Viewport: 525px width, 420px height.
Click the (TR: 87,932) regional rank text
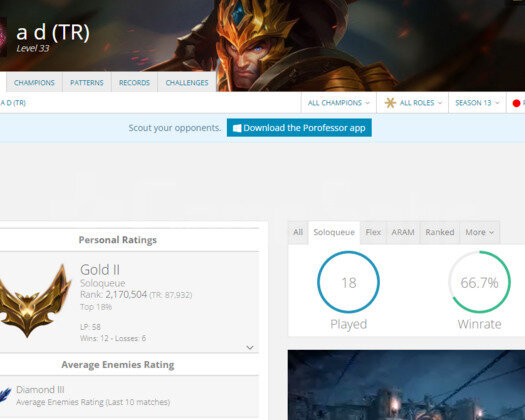170,295
